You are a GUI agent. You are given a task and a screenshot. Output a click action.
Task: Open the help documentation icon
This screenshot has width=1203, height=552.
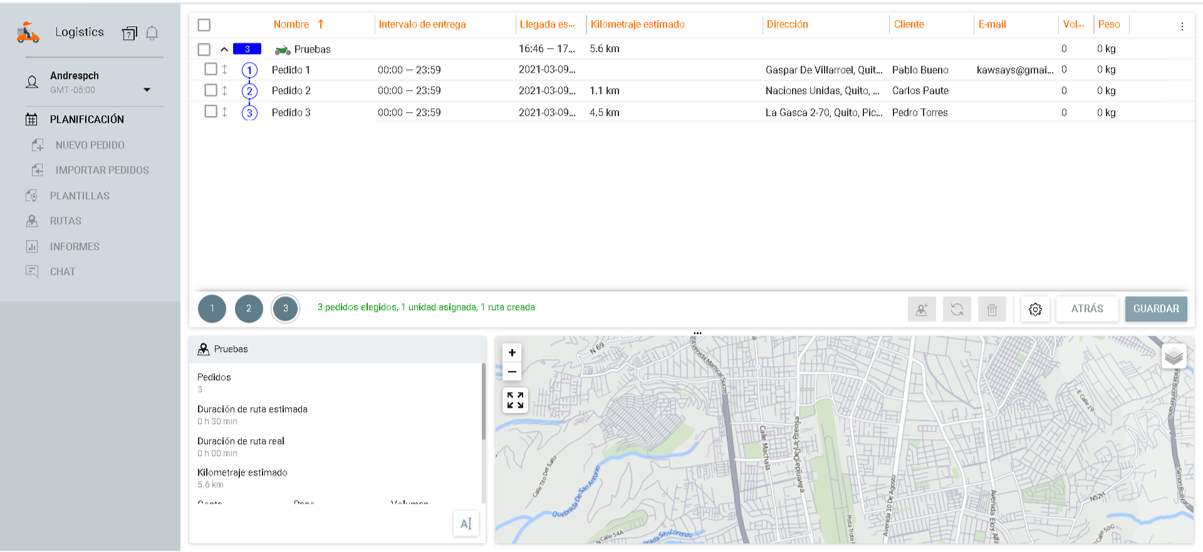click(129, 33)
